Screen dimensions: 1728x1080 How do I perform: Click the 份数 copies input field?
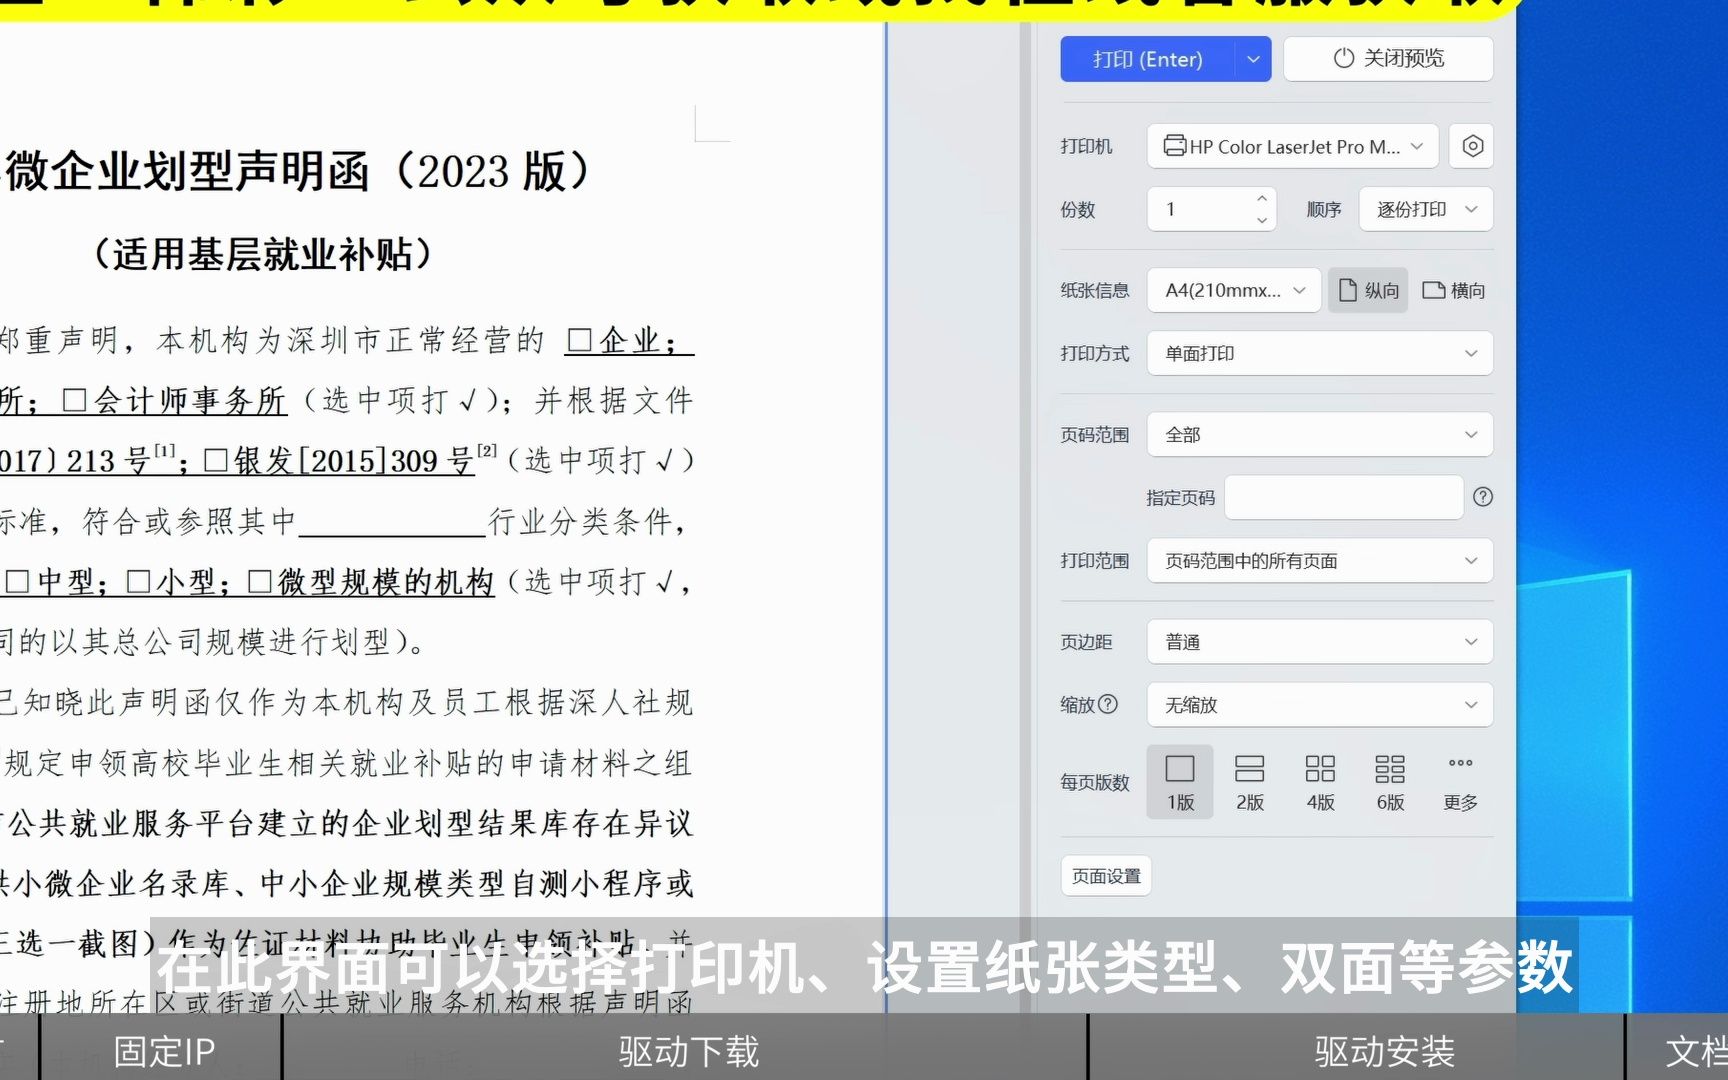click(1211, 209)
